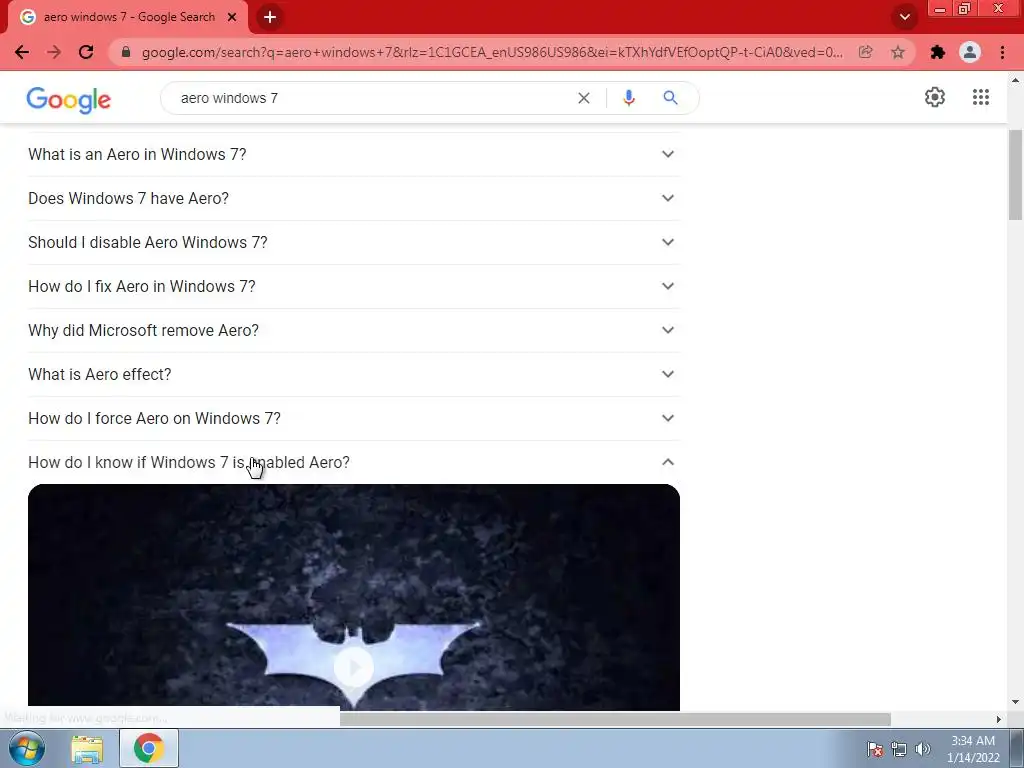Go to Google home via logo
The image size is (1024, 768).
click(x=69, y=99)
